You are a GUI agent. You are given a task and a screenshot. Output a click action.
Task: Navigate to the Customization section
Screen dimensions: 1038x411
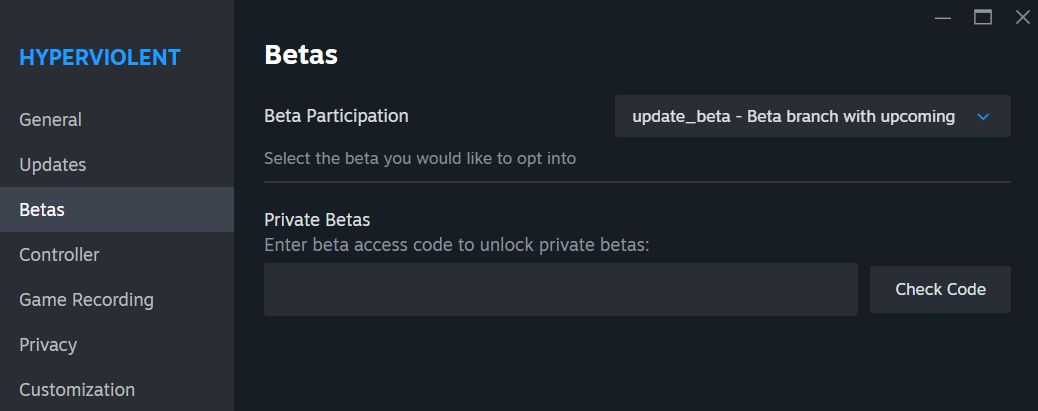pos(77,390)
